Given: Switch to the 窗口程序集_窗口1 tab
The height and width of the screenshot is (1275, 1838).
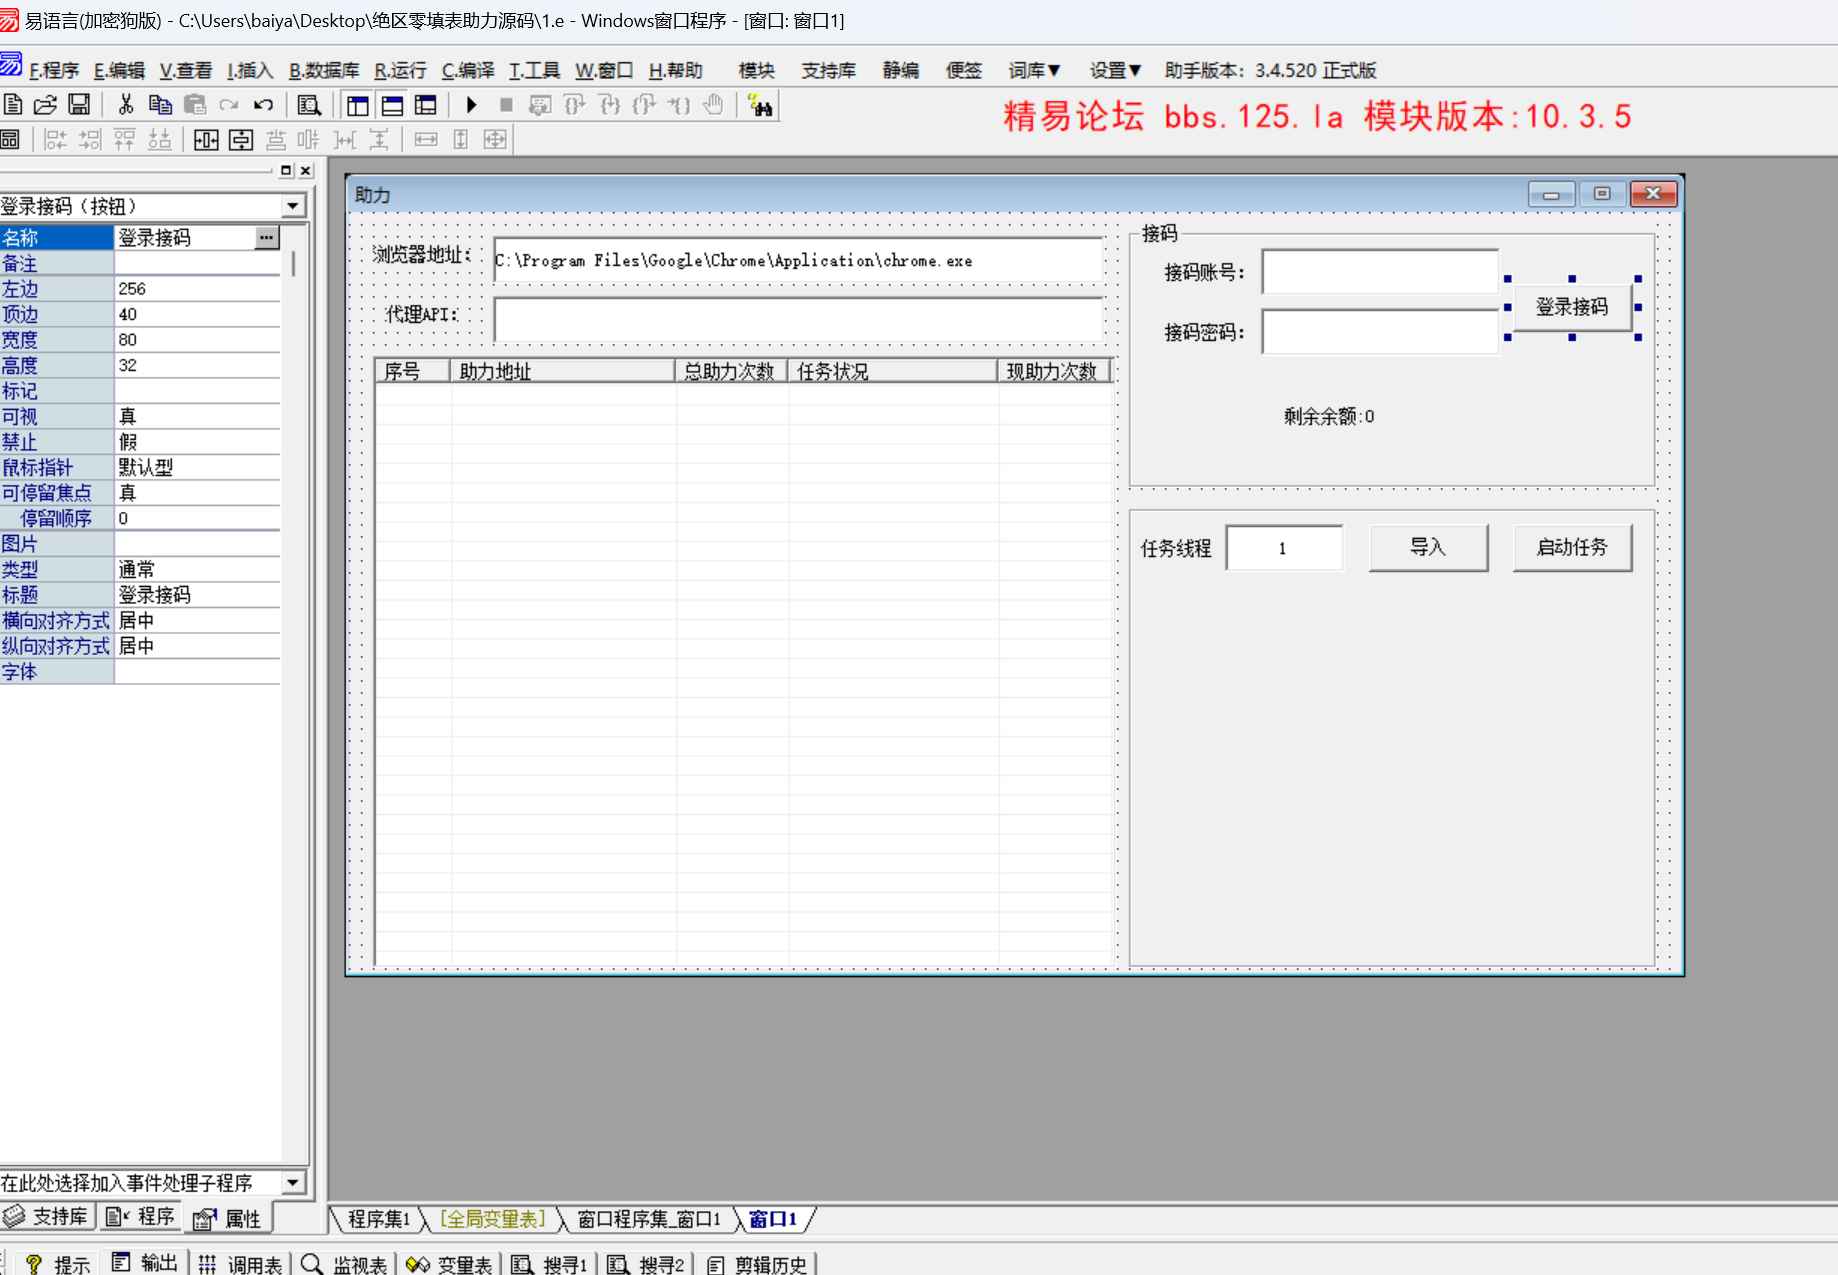Looking at the screenshot, I should 648,1219.
